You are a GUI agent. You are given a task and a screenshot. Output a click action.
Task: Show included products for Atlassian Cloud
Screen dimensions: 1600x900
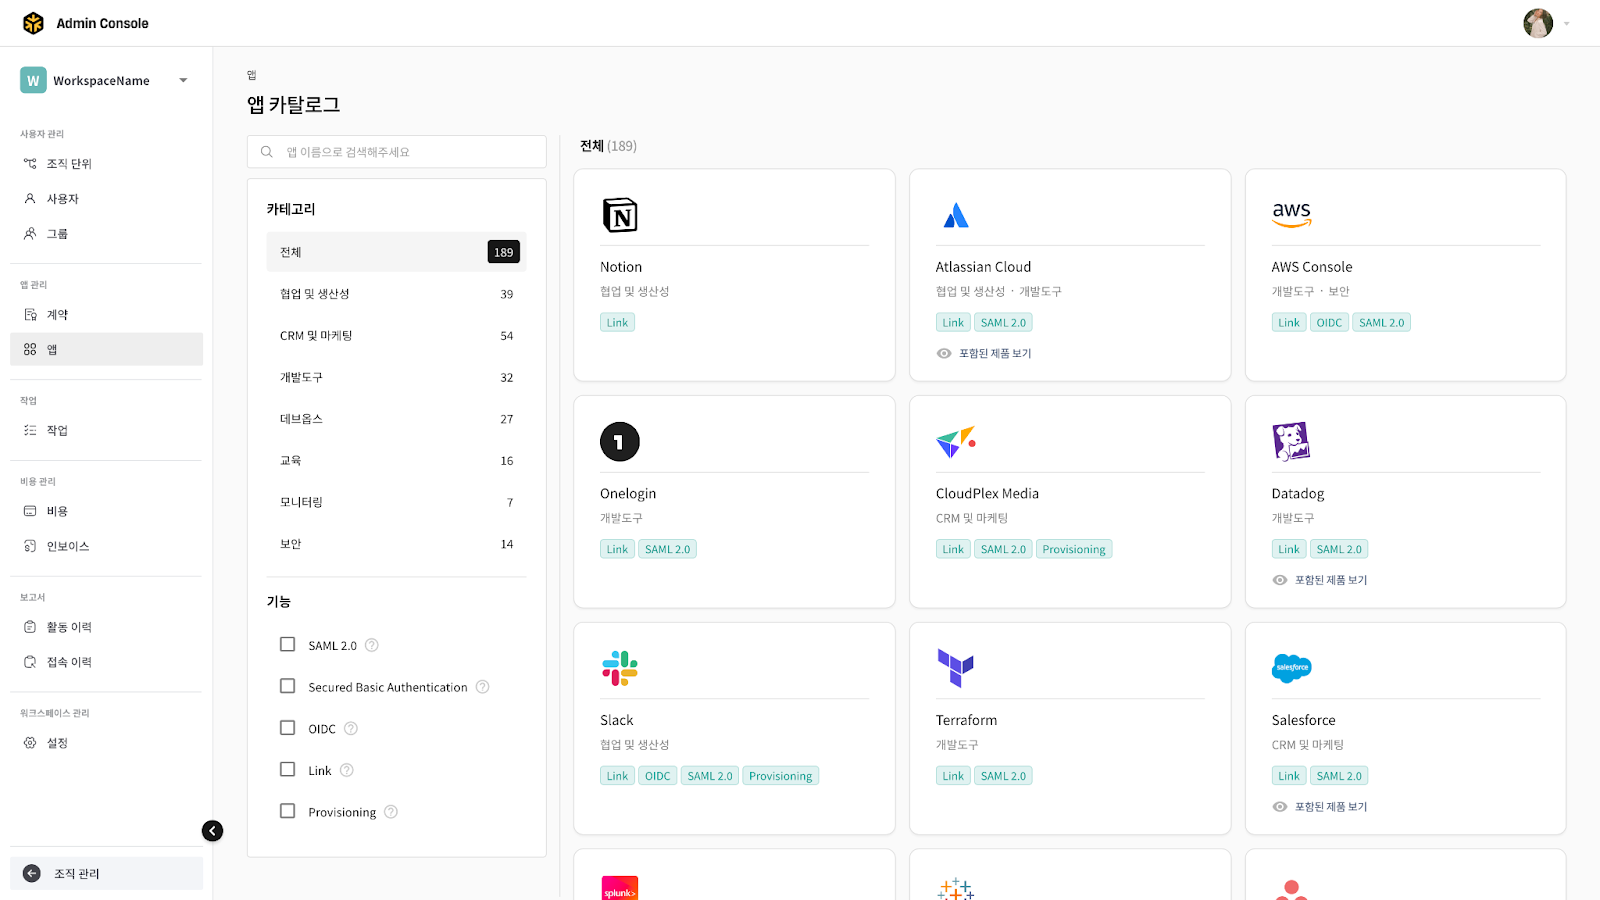pyautogui.click(x=985, y=353)
